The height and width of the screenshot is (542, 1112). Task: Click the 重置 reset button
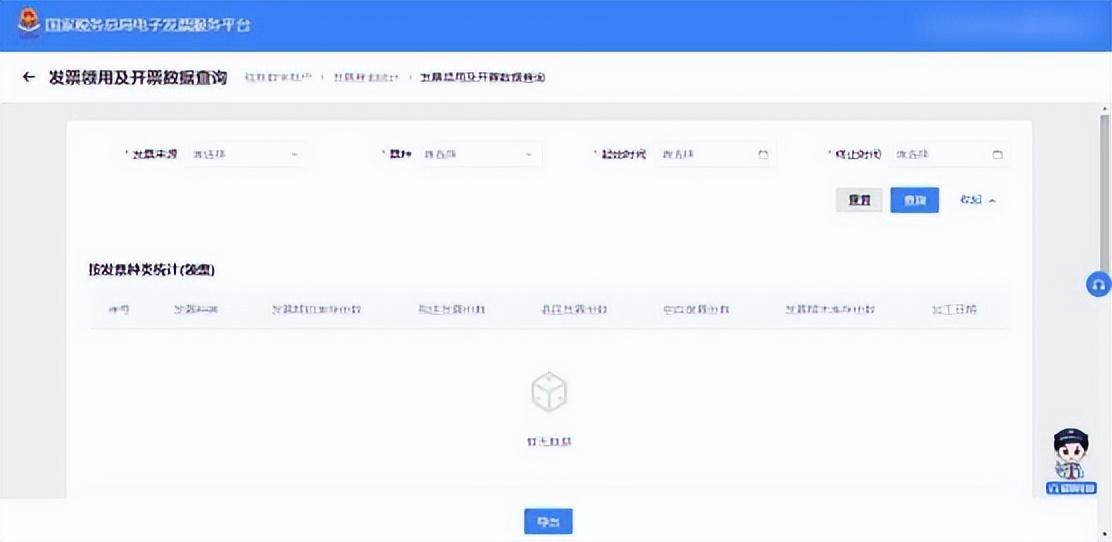coord(859,200)
